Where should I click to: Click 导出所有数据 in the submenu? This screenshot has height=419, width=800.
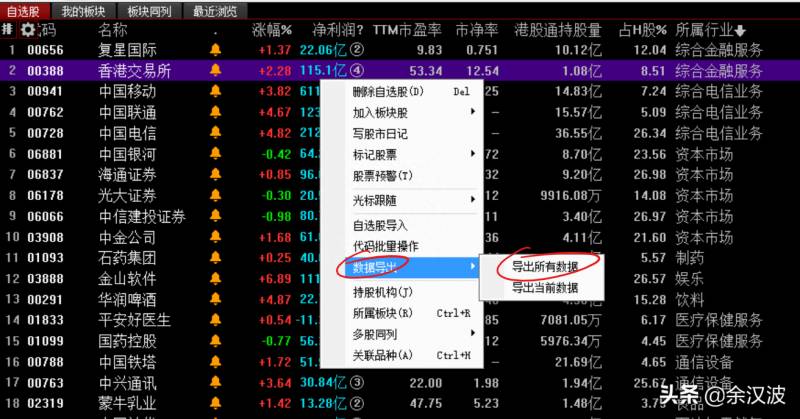(x=545, y=266)
